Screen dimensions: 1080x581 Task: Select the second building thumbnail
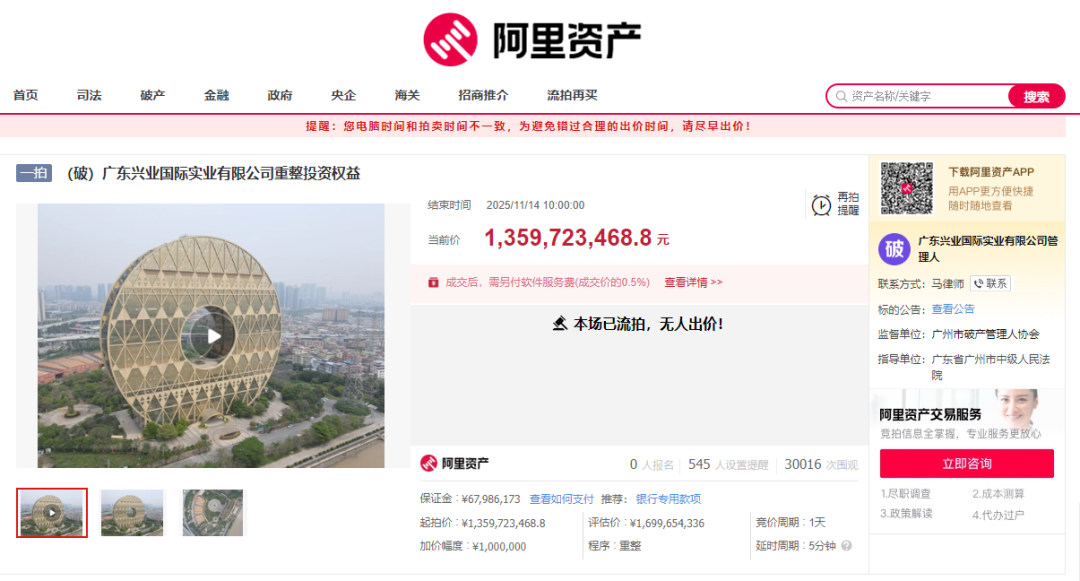[x=132, y=513]
